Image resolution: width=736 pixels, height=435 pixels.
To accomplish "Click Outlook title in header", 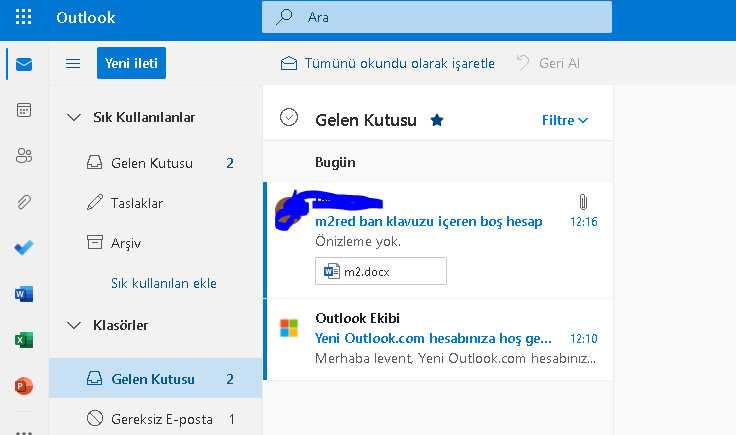I will point(86,17).
